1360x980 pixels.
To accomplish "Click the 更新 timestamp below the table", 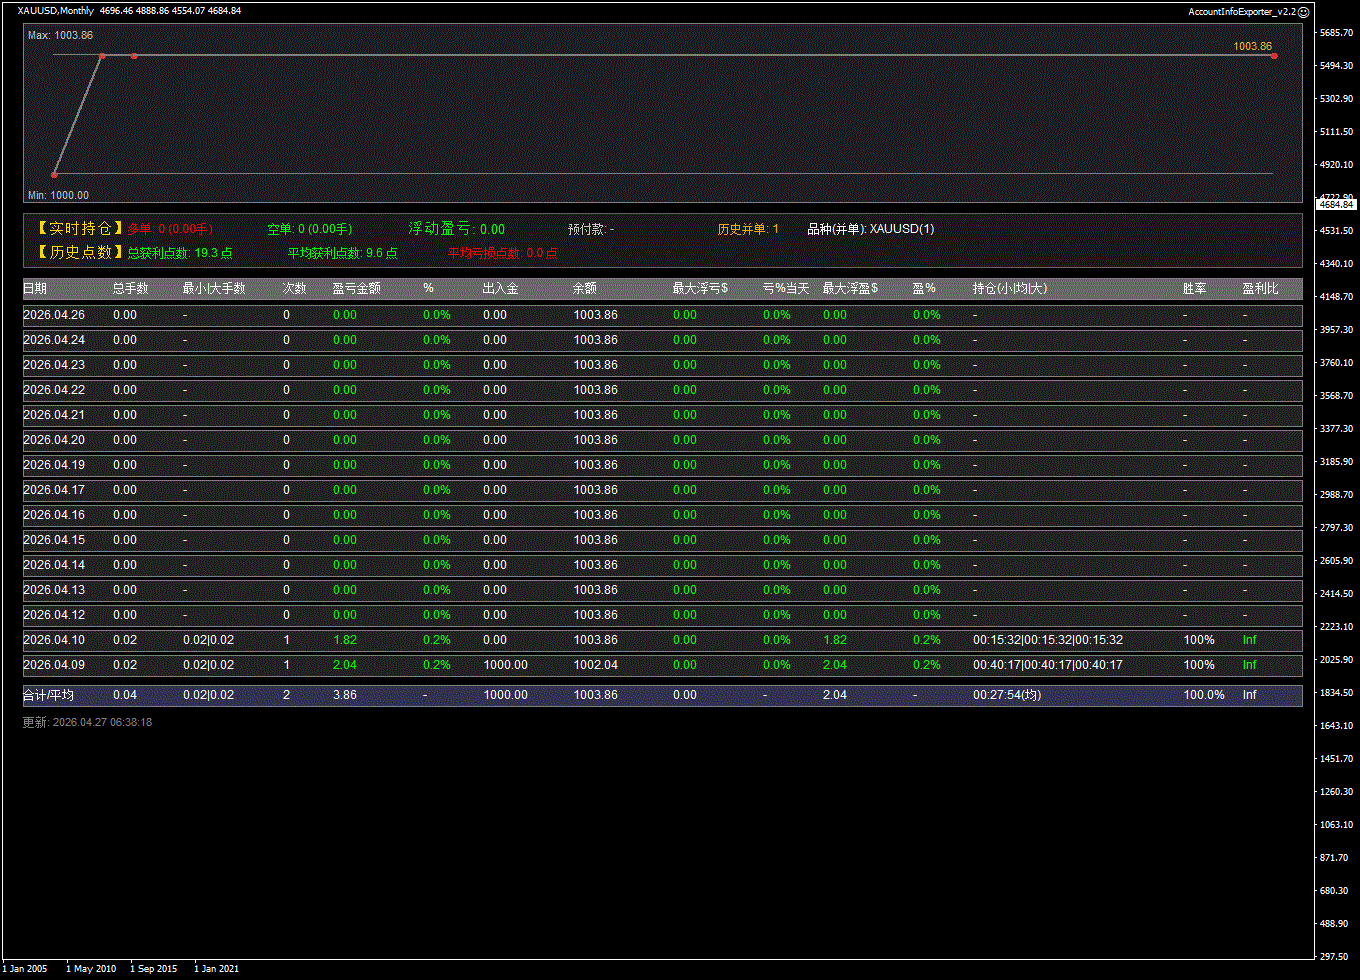I will [87, 722].
